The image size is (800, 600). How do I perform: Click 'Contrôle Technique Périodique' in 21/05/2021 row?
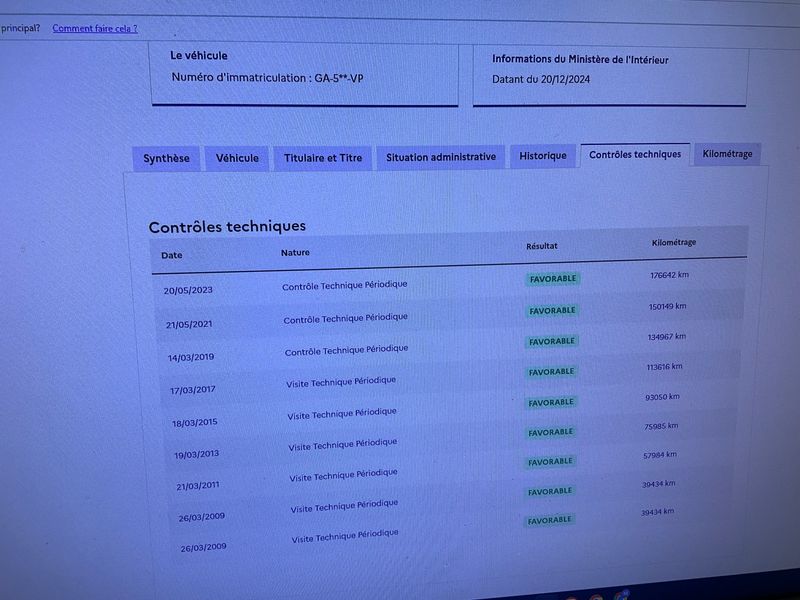click(345, 318)
